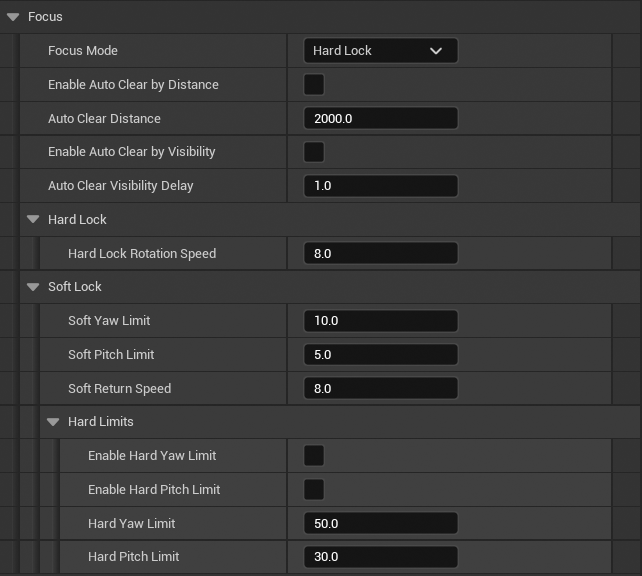Collapse the Soft Lock subsection
The width and height of the screenshot is (642, 576).
[x=33, y=287]
